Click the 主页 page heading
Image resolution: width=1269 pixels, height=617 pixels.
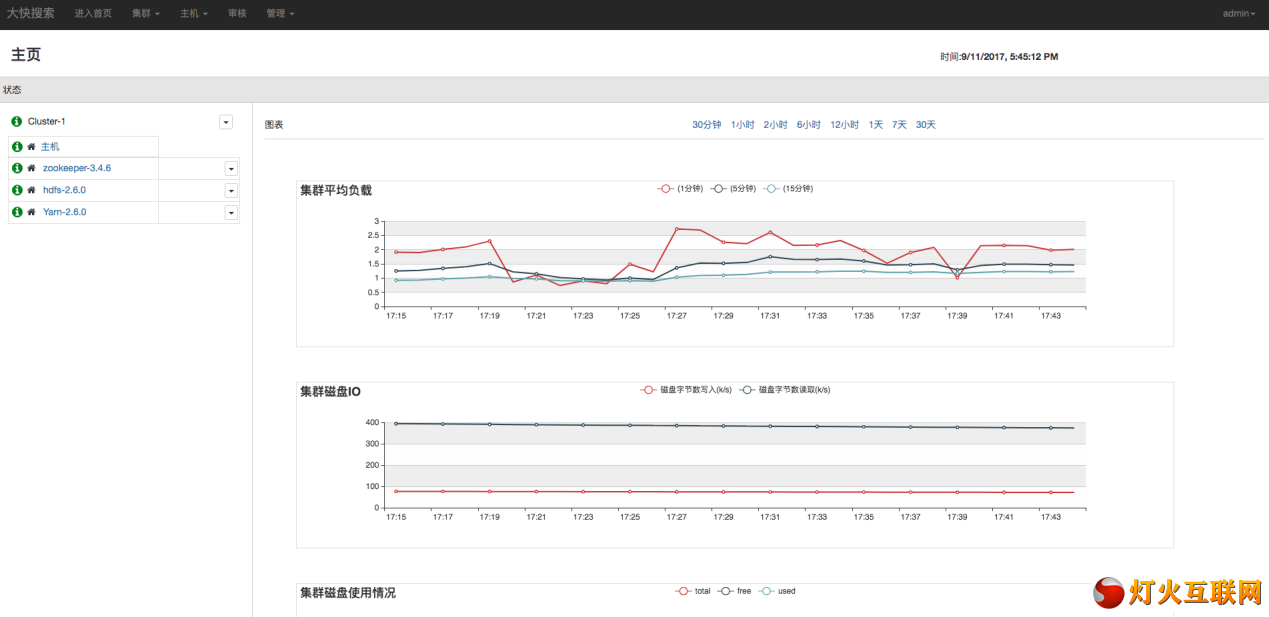coord(26,55)
